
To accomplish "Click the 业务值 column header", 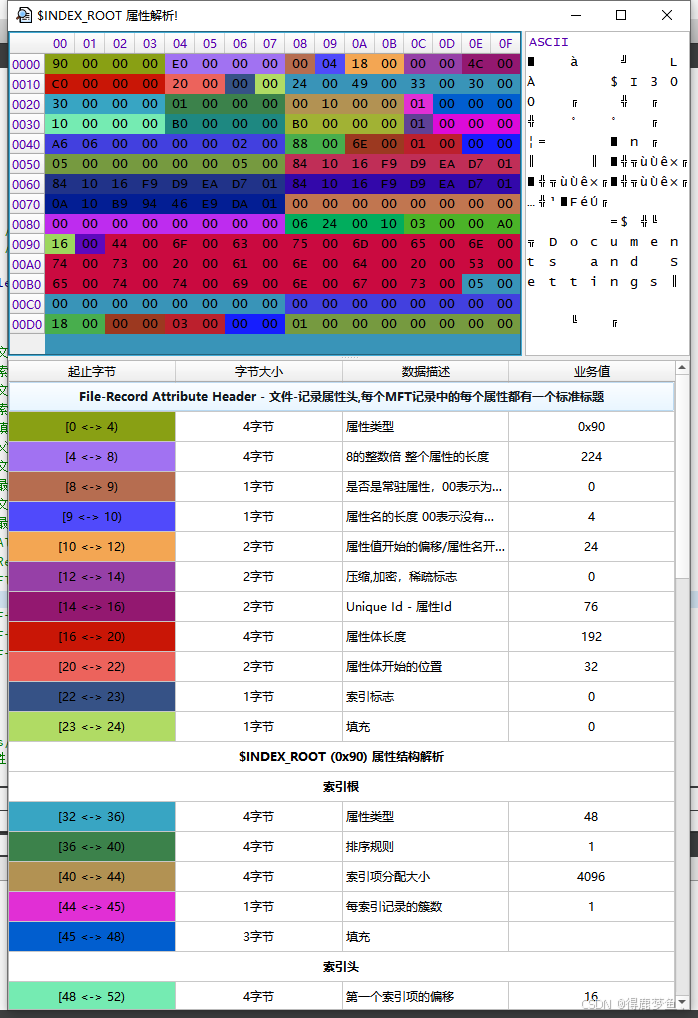I will click(592, 371).
